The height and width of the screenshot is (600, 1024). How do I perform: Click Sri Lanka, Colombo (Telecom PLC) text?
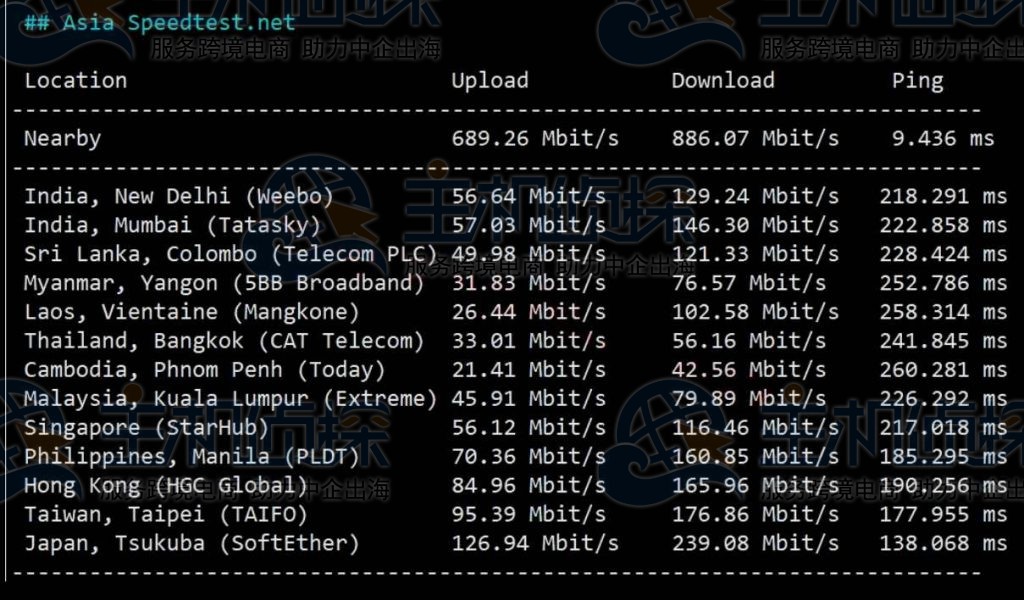231,255
